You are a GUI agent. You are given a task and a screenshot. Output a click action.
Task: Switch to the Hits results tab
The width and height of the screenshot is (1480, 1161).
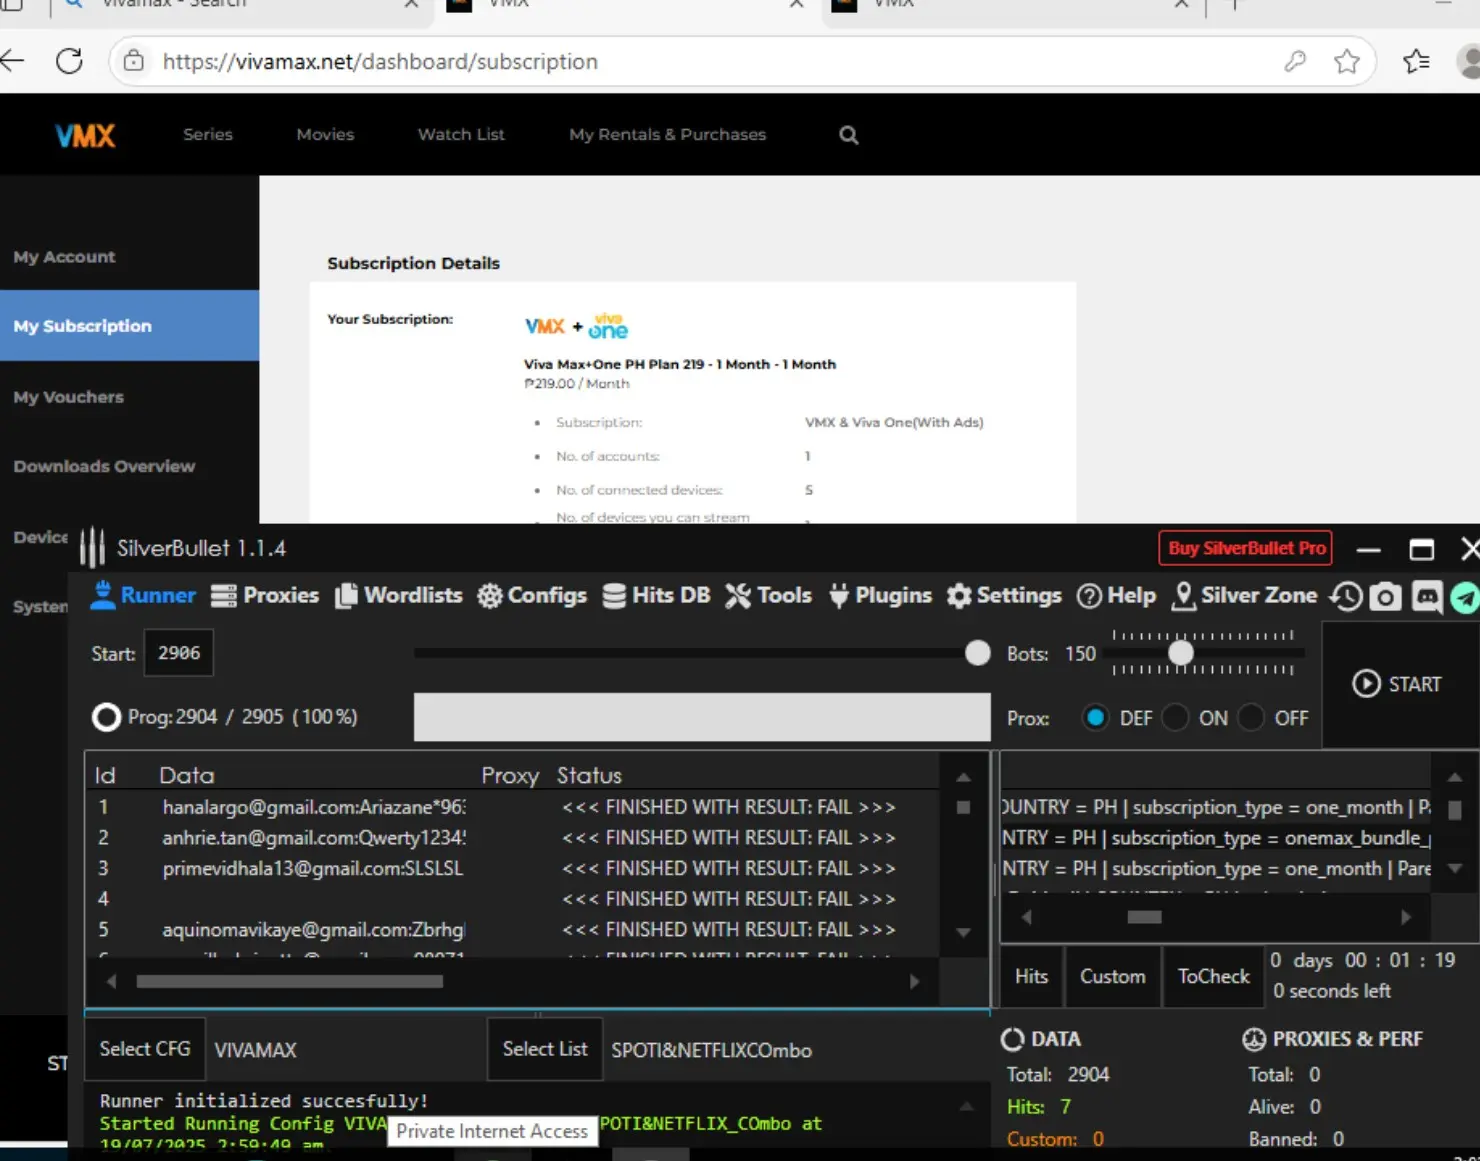1031,976
